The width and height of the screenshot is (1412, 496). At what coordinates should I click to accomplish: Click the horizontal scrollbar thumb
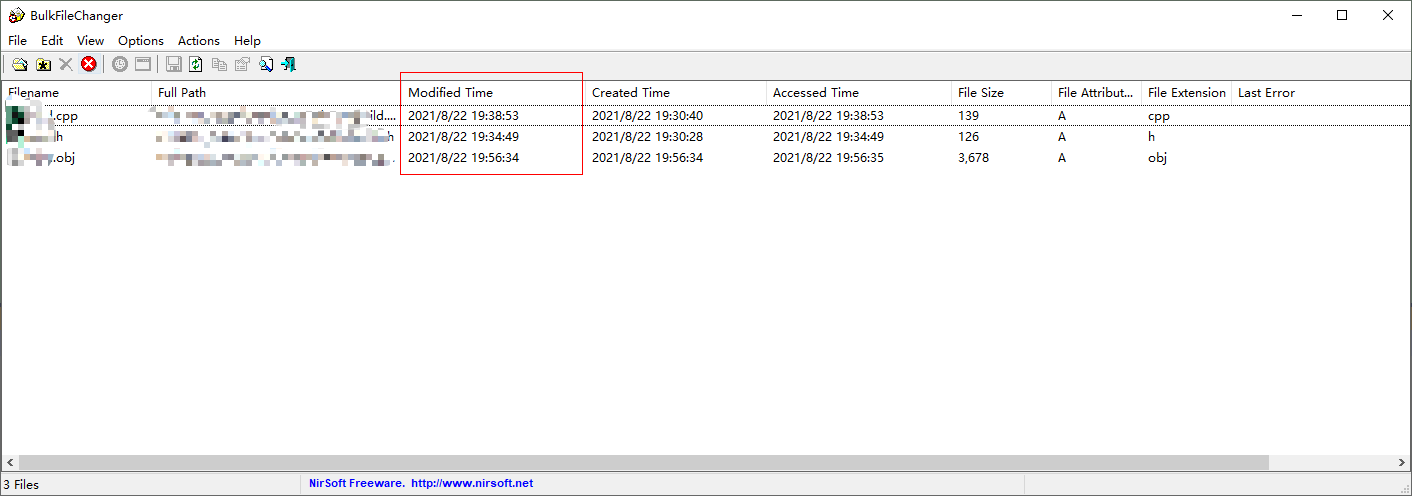[644, 463]
